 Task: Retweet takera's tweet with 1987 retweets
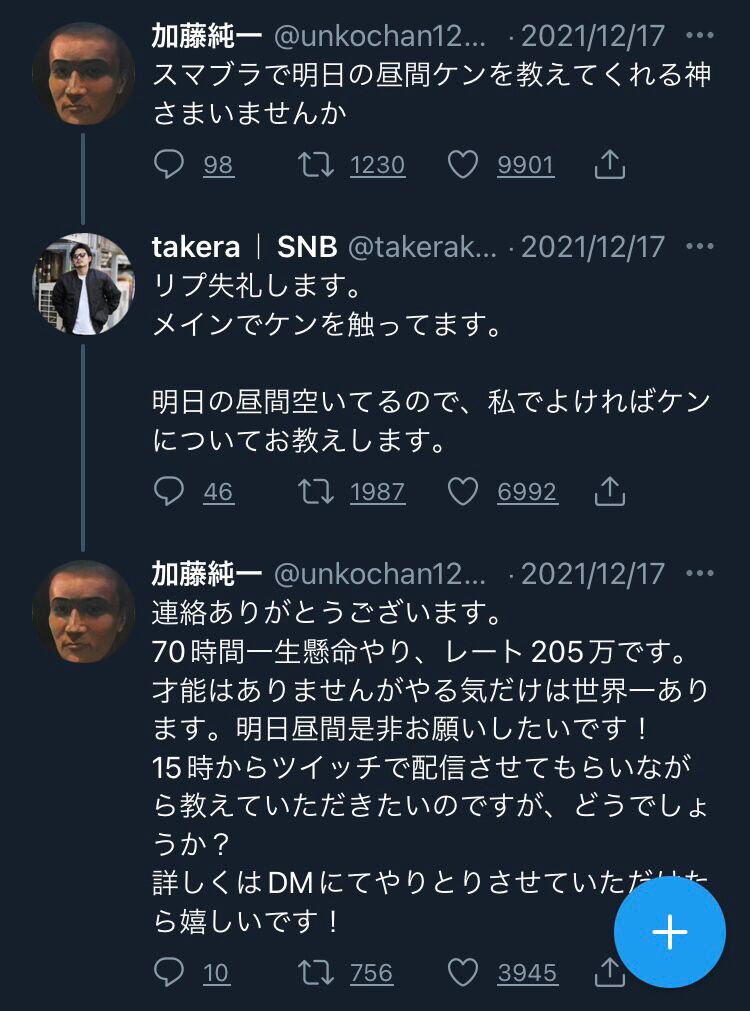(x=317, y=491)
